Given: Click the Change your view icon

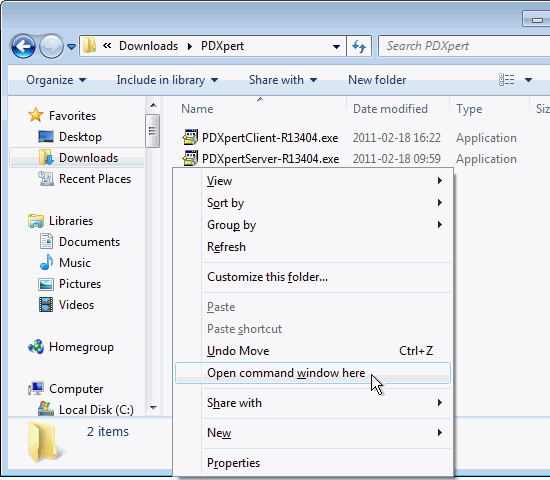Looking at the screenshot, I should [x=507, y=80].
